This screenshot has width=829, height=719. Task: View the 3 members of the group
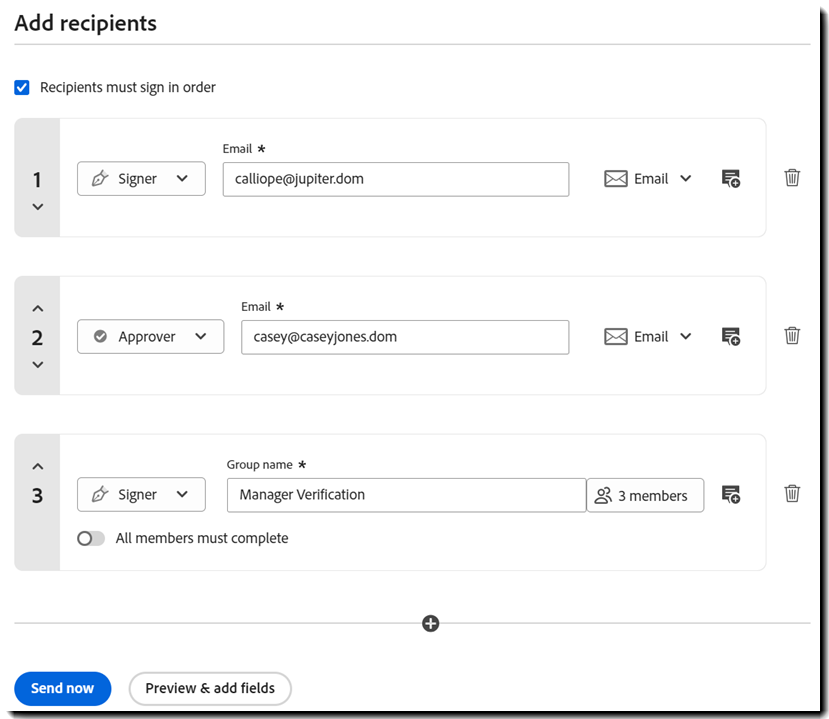point(645,495)
